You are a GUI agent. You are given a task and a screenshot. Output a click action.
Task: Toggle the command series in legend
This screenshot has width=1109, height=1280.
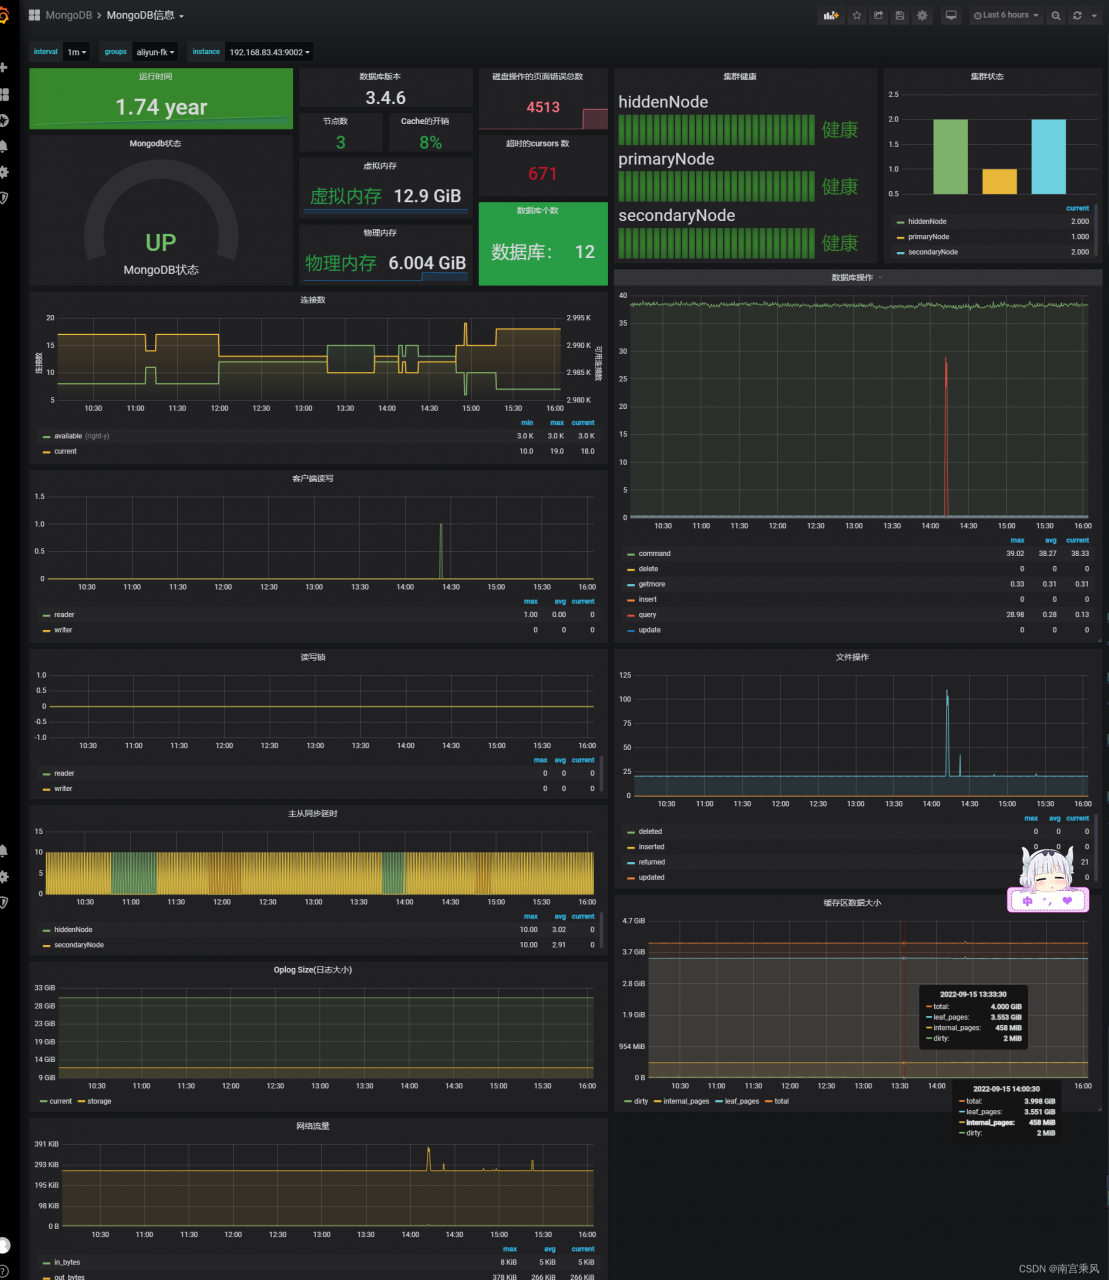click(654, 553)
